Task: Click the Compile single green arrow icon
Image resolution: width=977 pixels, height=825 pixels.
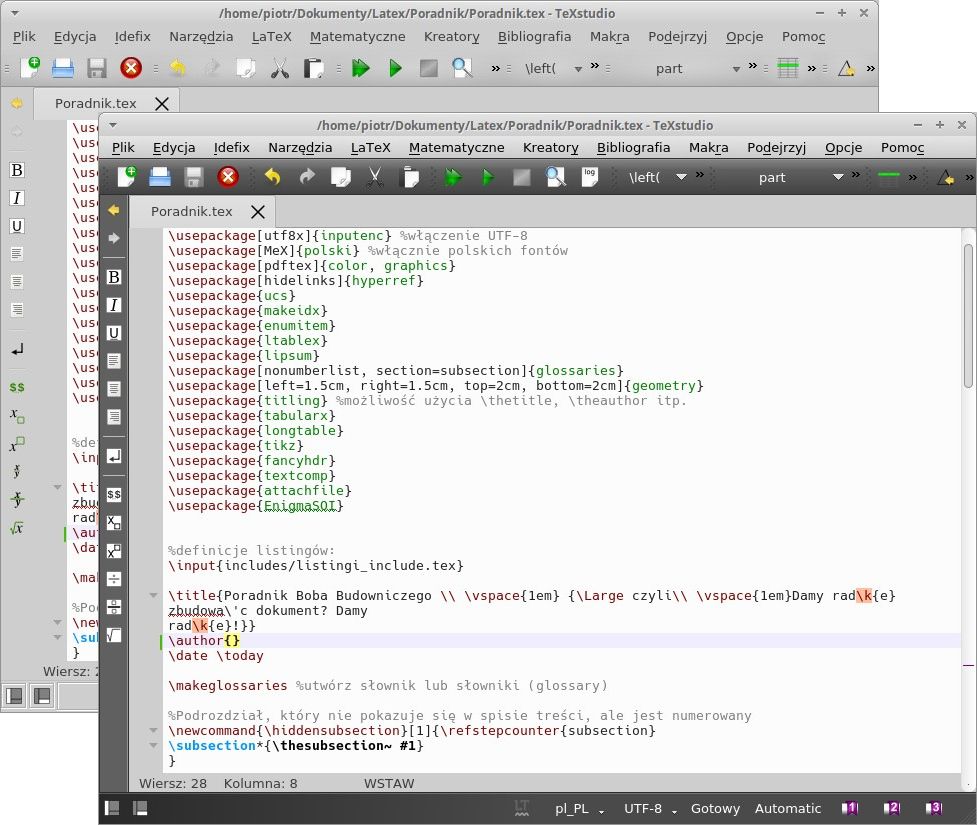Action: tap(488, 177)
